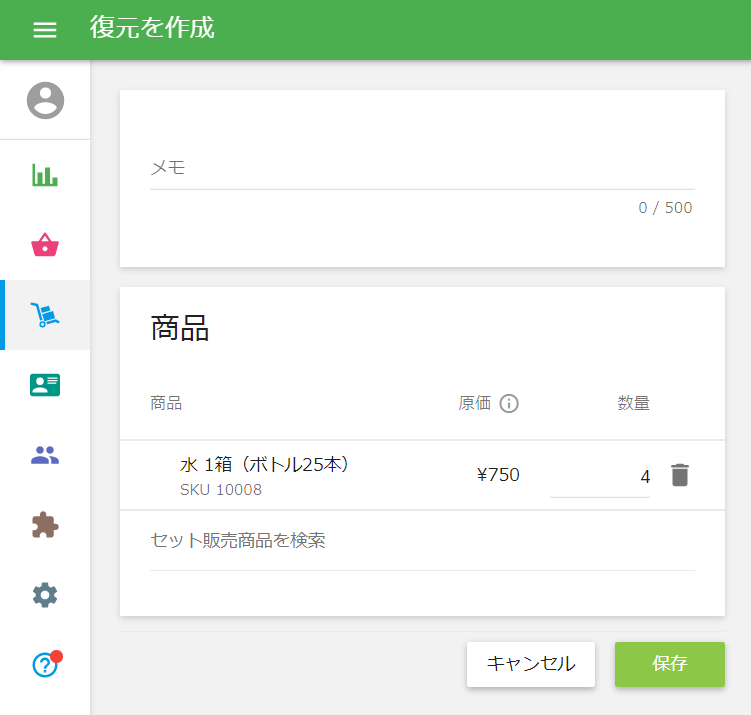
Task: Click the quantity field showing 4
Action: point(600,477)
